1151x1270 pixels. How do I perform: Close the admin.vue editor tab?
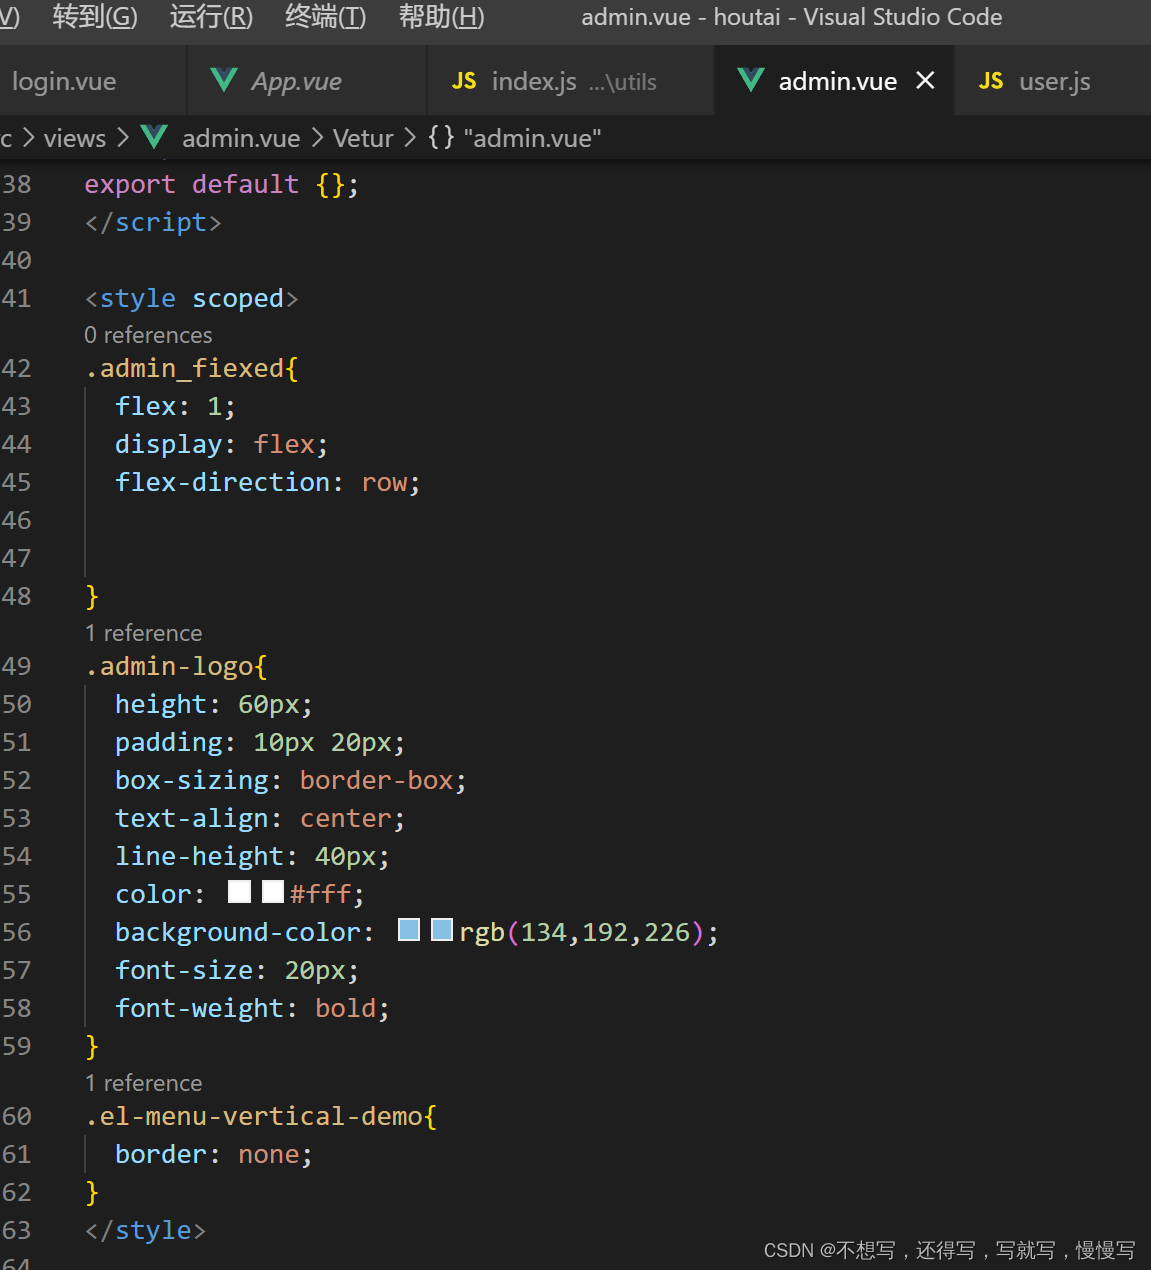pyautogui.click(x=925, y=80)
